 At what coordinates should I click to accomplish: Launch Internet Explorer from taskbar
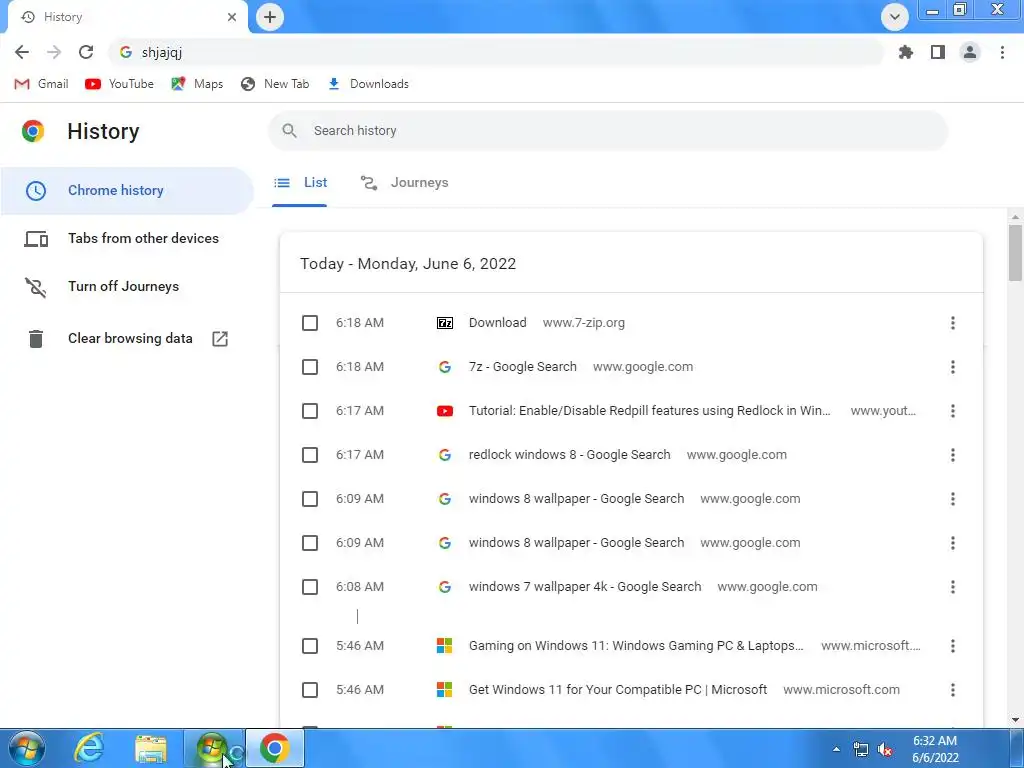[89, 748]
